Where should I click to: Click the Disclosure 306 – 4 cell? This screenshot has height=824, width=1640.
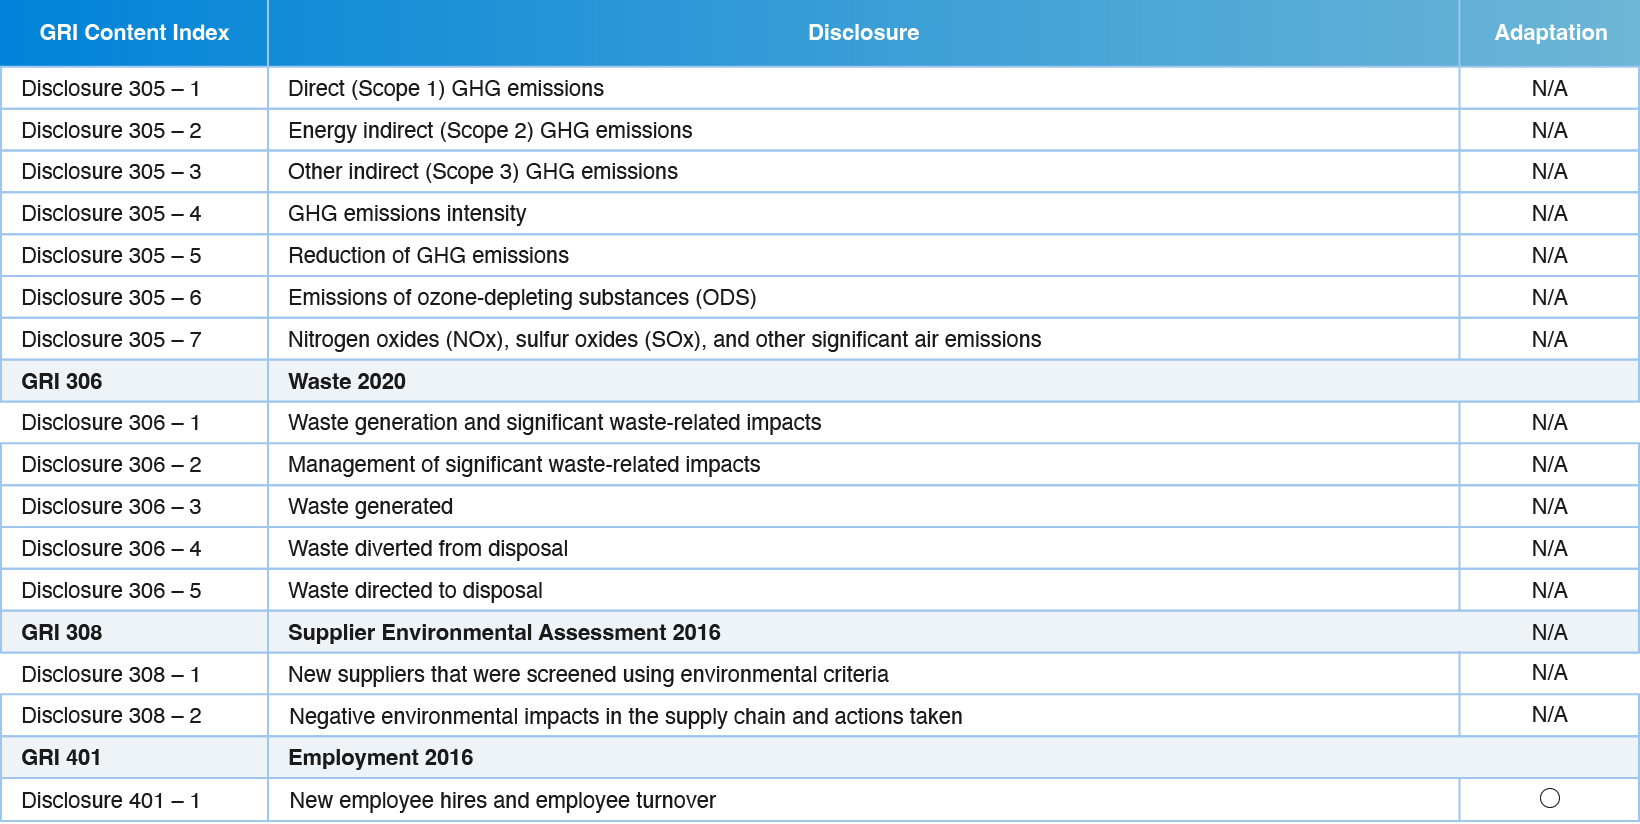pyautogui.click(x=111, y=549)
